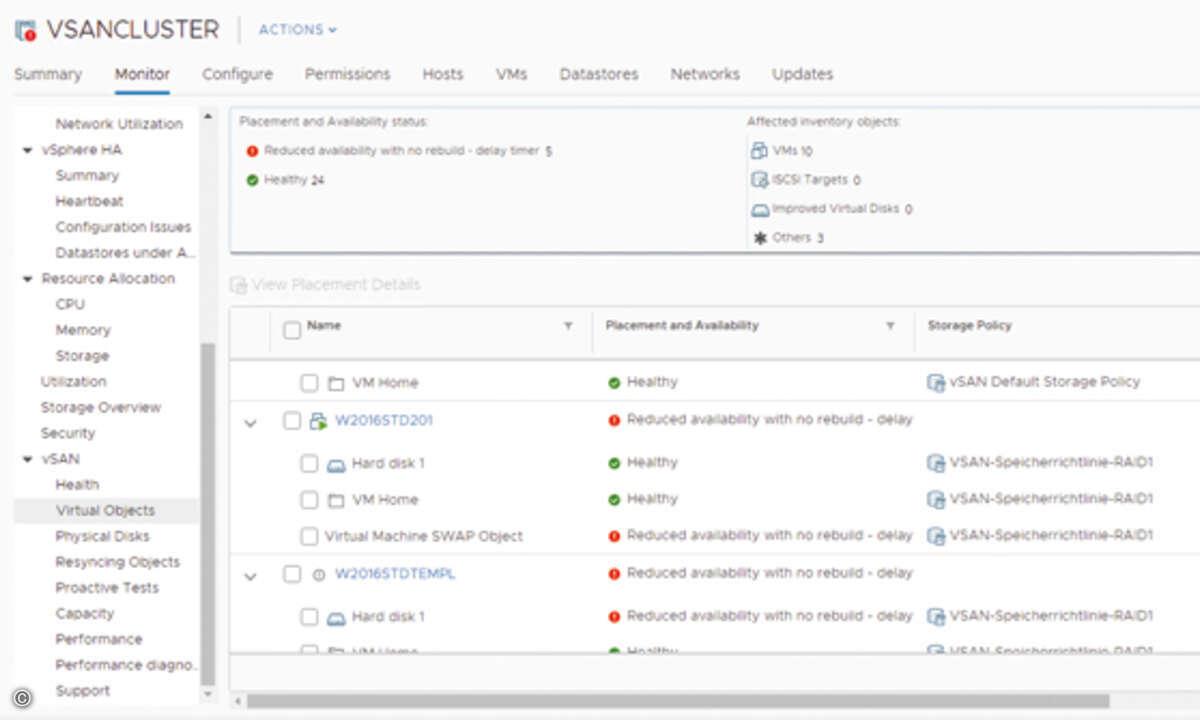Check Hard disk 1 under W2016STD201

click(x=310, y=464)
